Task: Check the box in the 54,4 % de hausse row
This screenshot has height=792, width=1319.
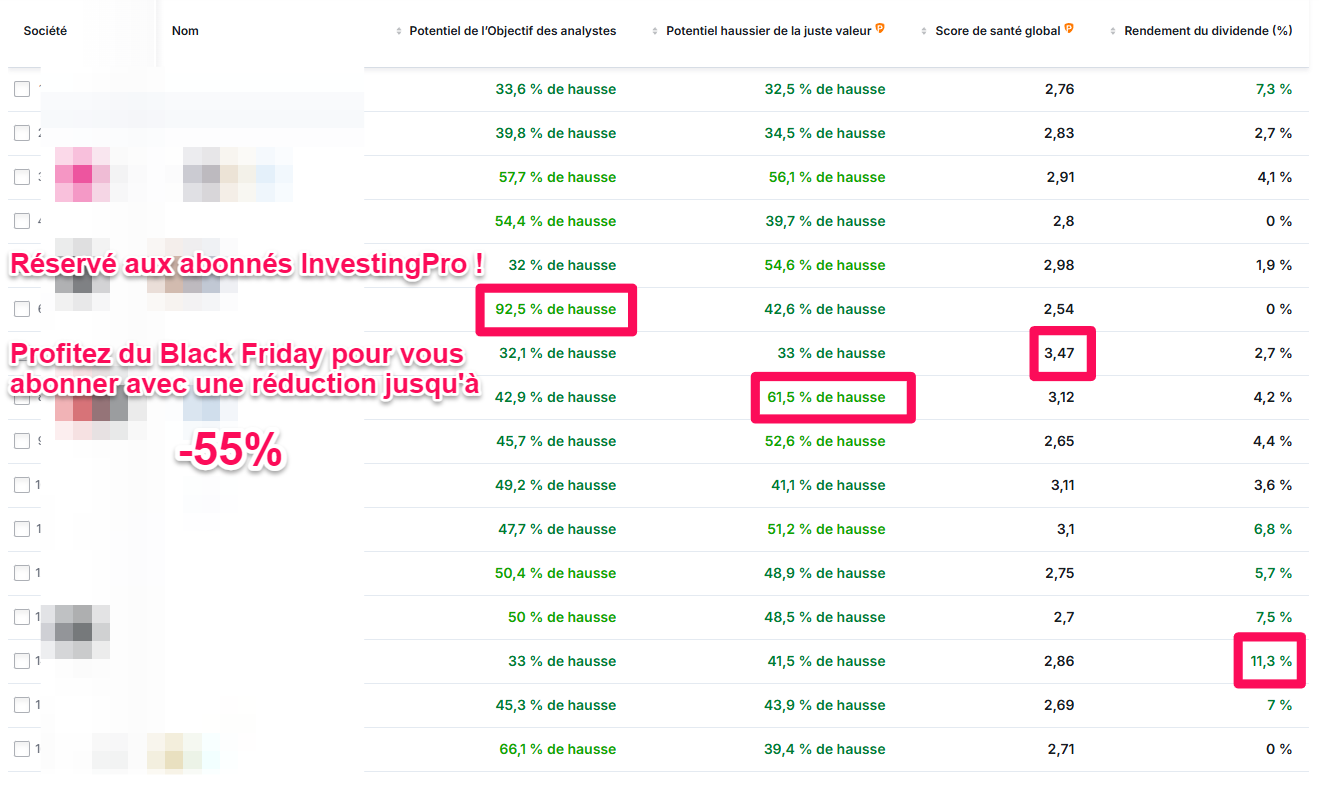Action: (22, 221)
